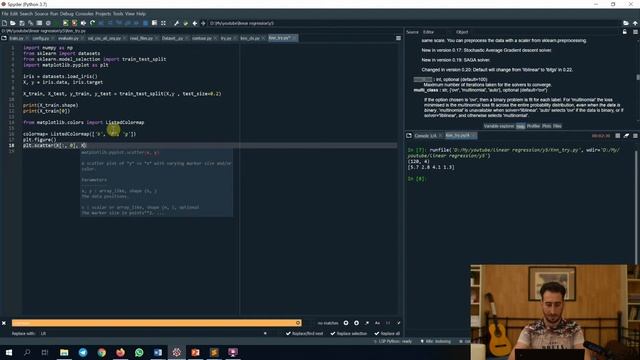Open WhatsApp from taskbar
The height and width of the screenshot is (360, 640).
[139, 352]
